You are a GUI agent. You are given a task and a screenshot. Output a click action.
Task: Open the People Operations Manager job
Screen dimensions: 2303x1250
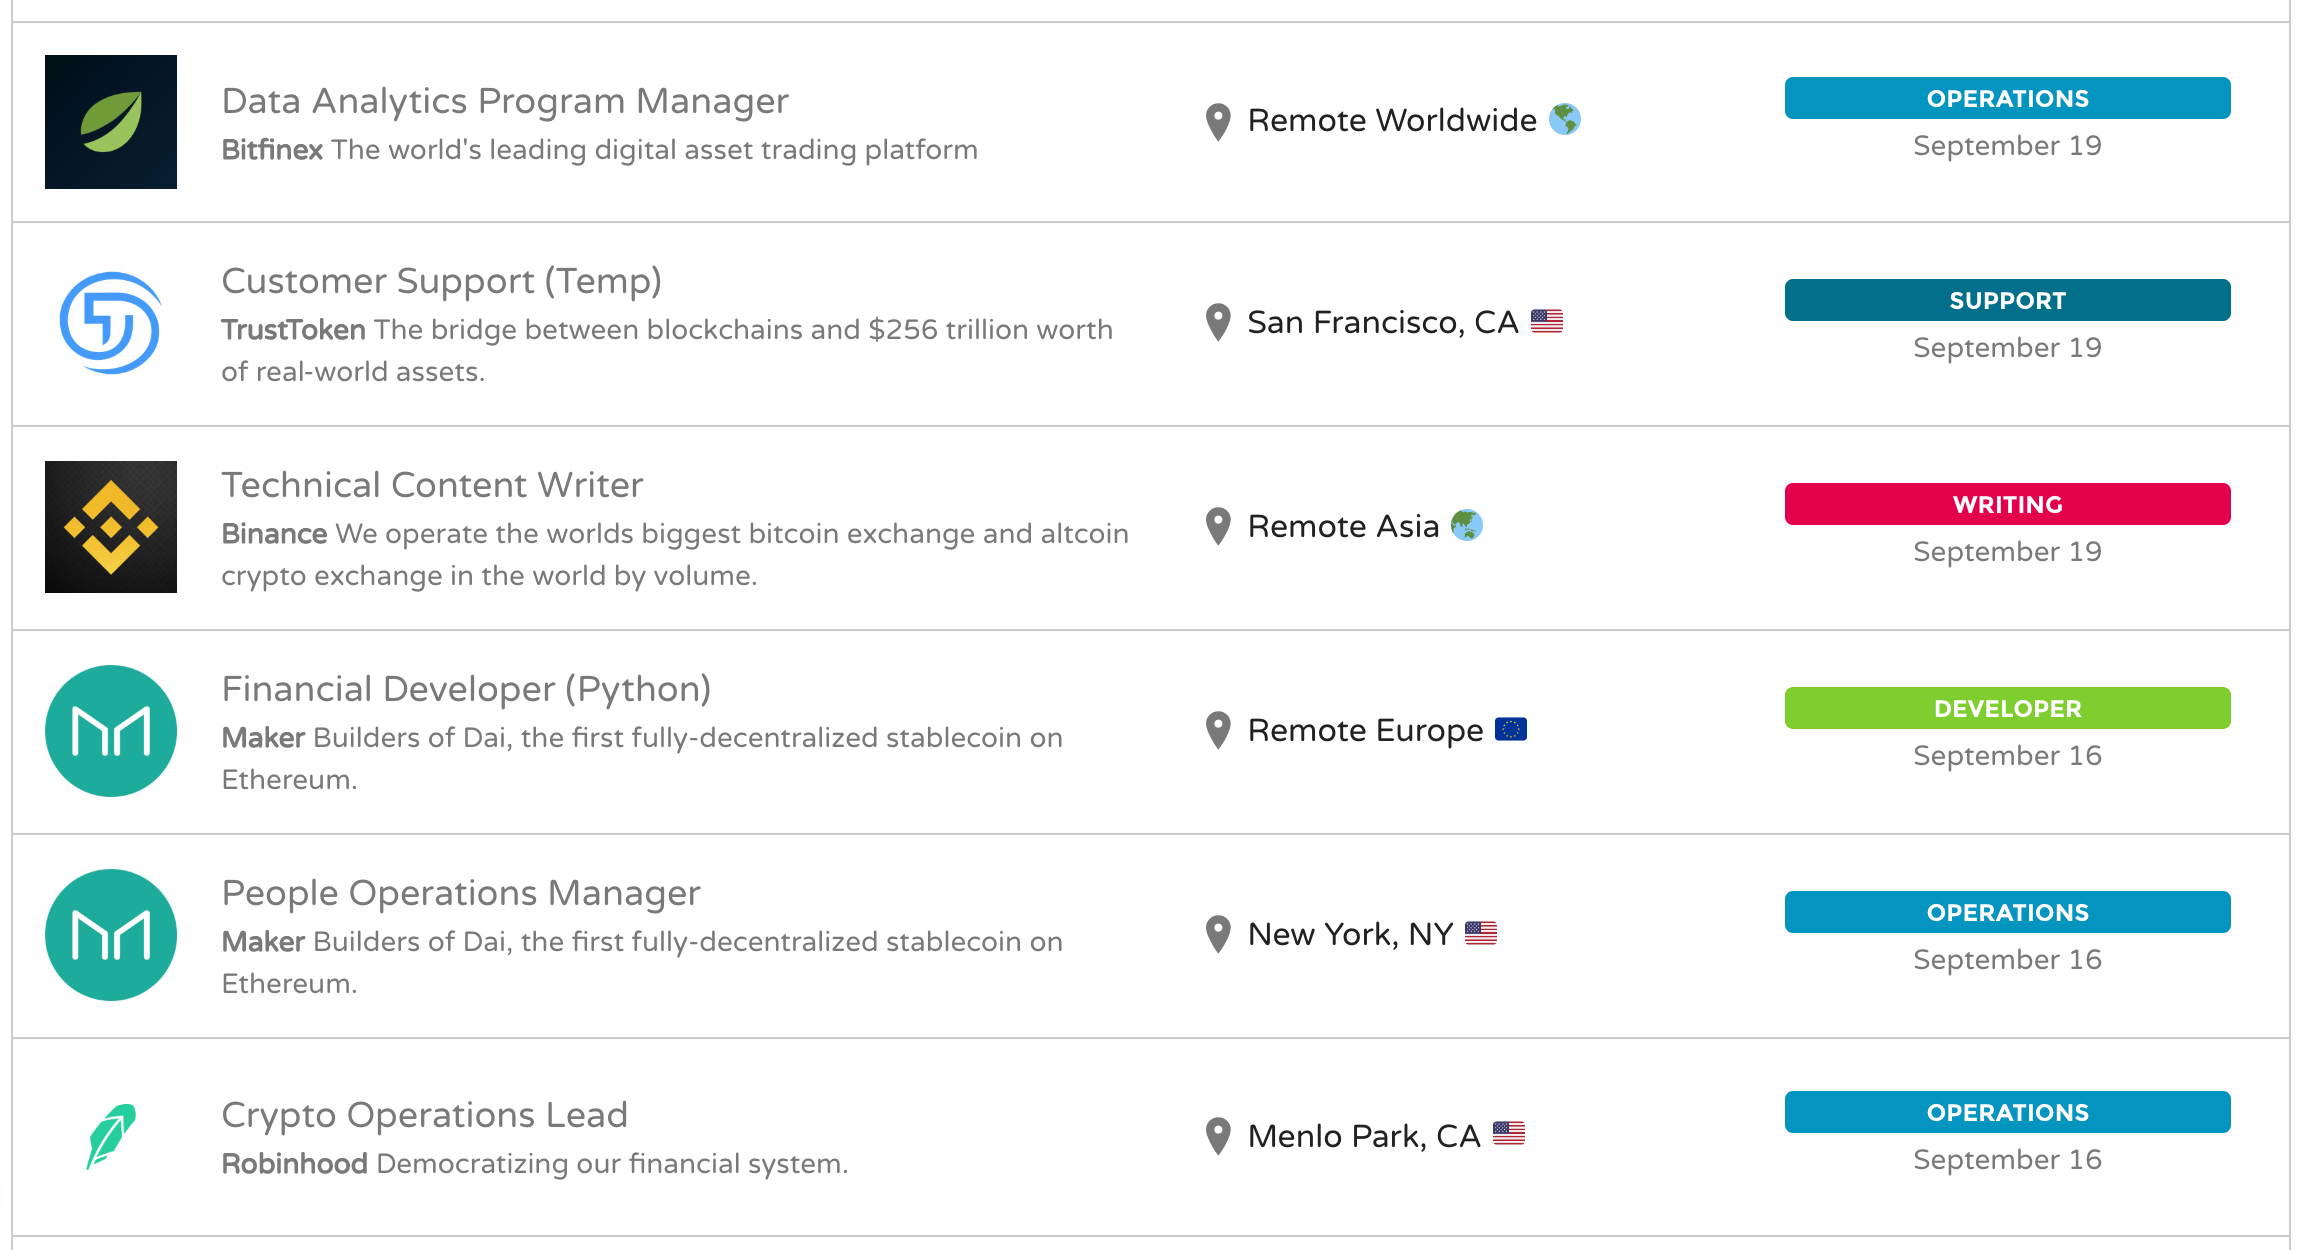461,893
